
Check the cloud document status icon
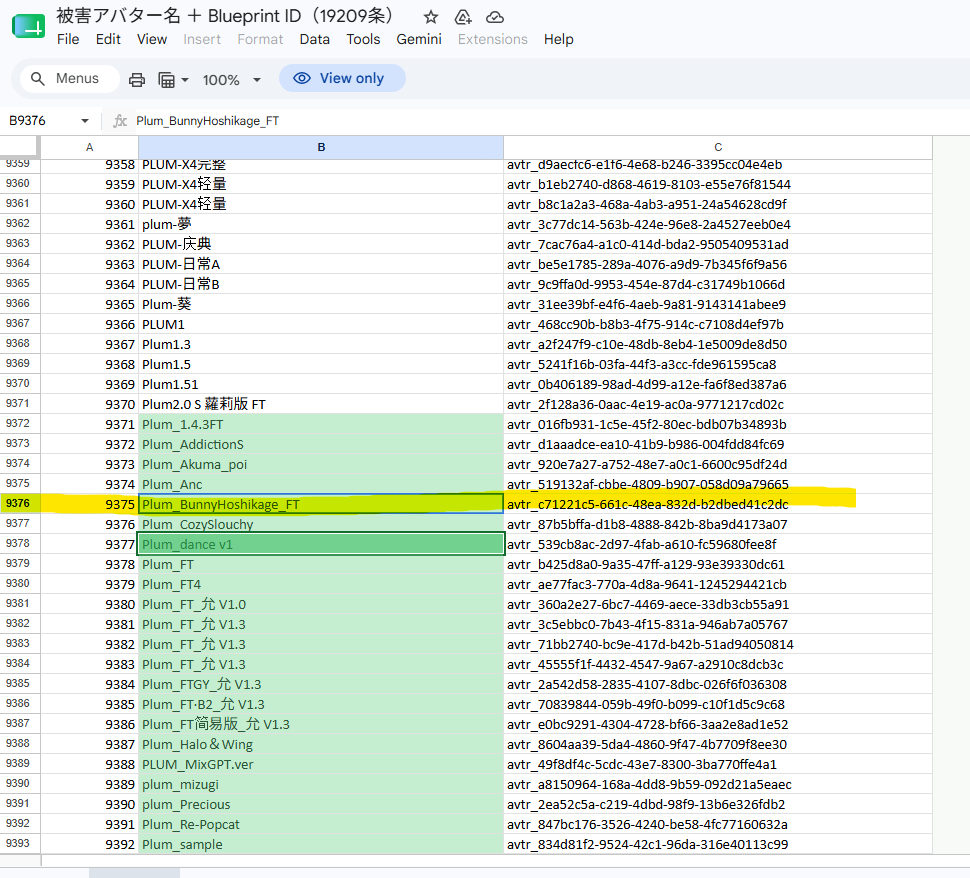click(495, 17)
